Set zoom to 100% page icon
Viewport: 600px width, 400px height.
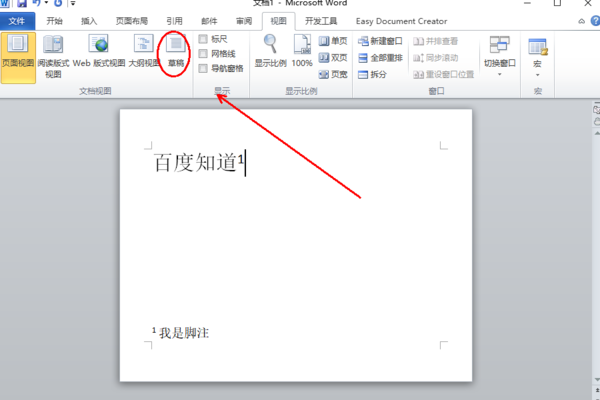[302, 52]
